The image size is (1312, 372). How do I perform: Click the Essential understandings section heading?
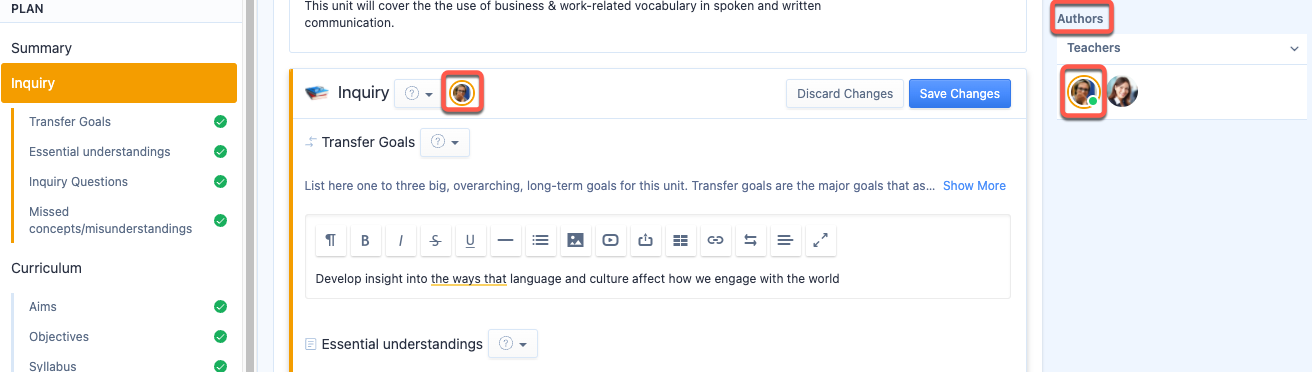point(402,344)
